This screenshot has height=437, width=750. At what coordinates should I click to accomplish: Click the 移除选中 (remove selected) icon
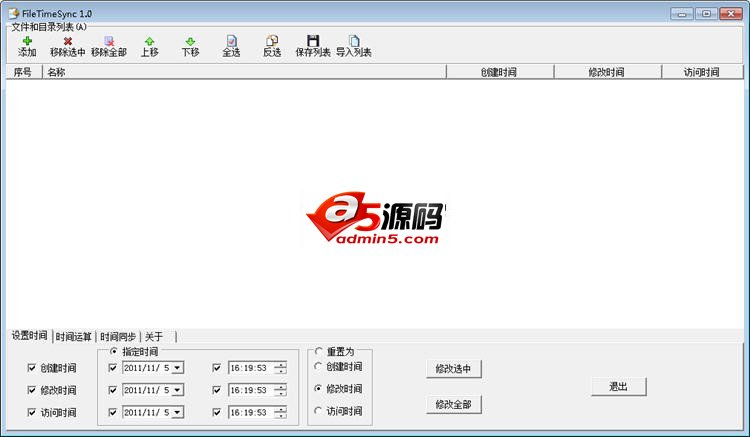pyautogui.click(x=68, y=42)
